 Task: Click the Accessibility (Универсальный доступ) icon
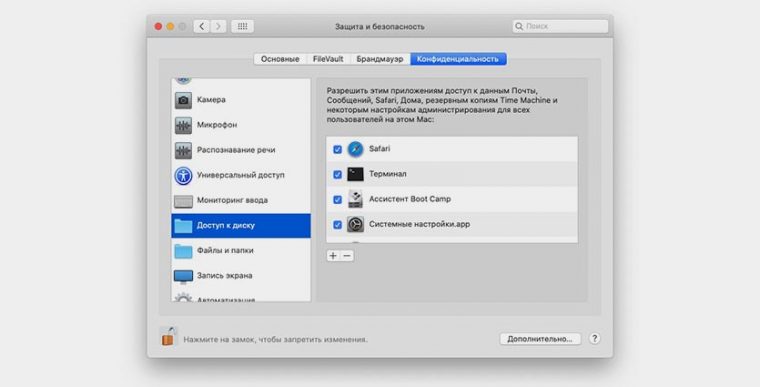[183, 175]
